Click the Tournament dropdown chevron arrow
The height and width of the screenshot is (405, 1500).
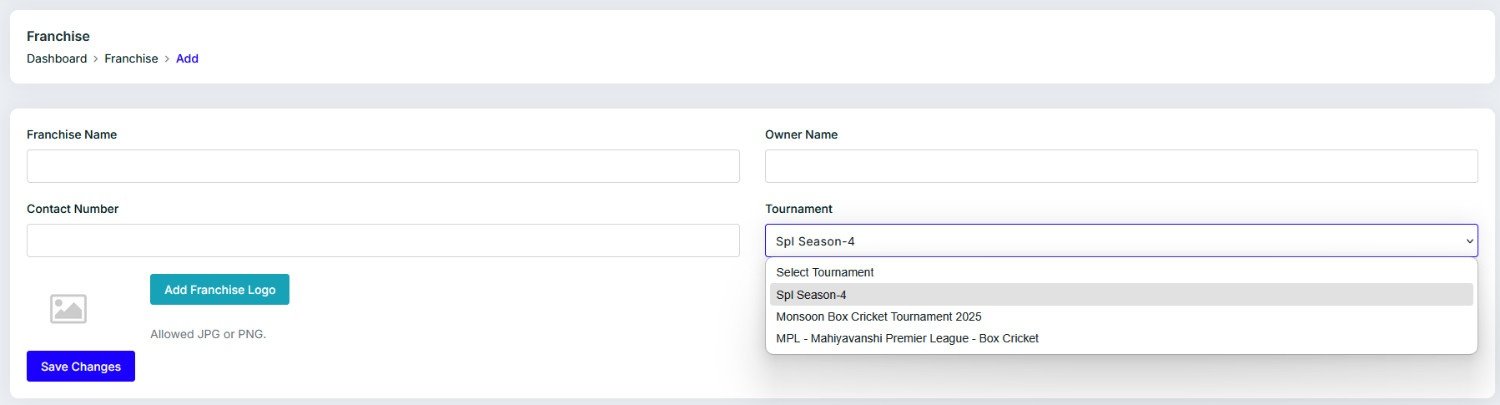pyautogui.click(x=1469, y=241)
